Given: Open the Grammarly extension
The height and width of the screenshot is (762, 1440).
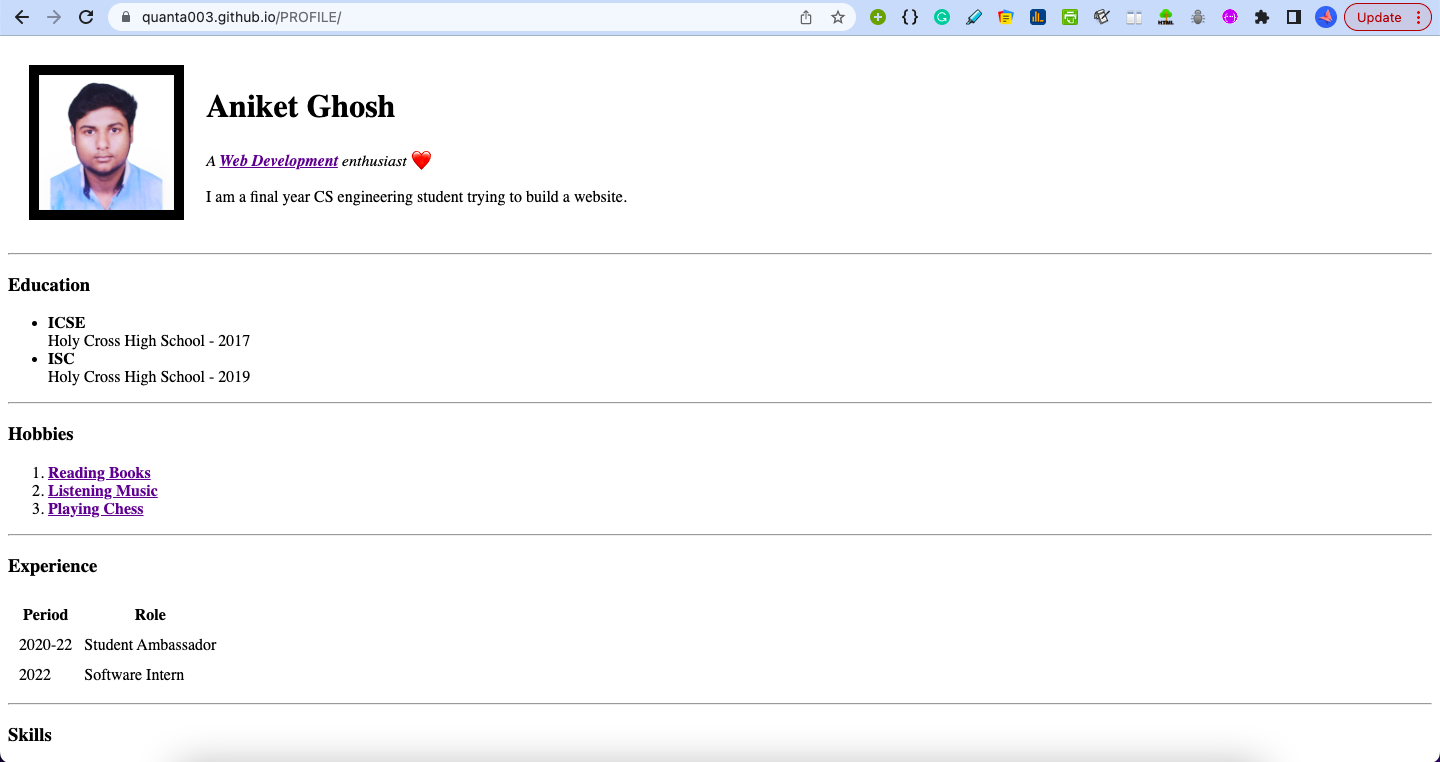Looking at the screenshot, I should 942,17.
